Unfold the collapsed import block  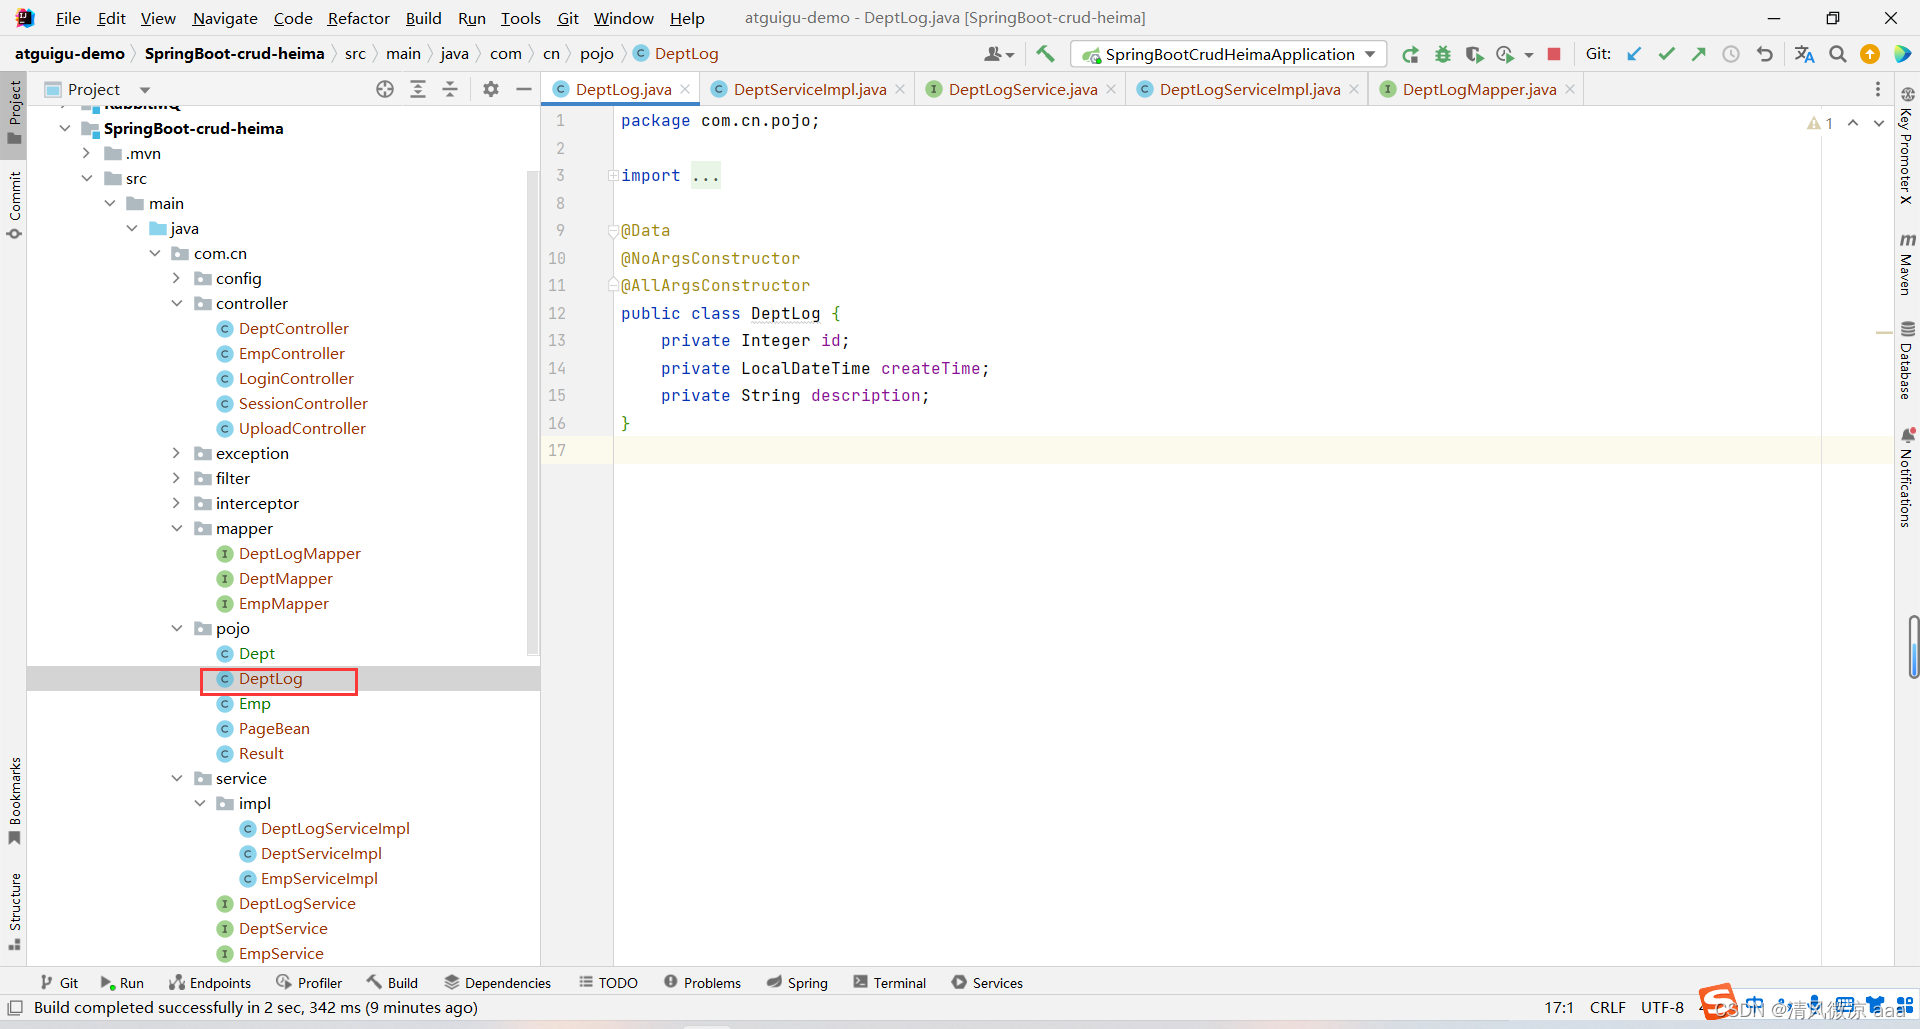coord(613,176)
